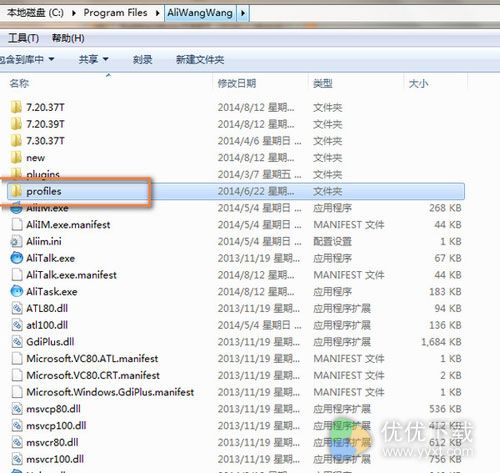Click the 新建文件夹 button
Screen dimensions: 500x473
pyautogui.click(x=200, y=60)
